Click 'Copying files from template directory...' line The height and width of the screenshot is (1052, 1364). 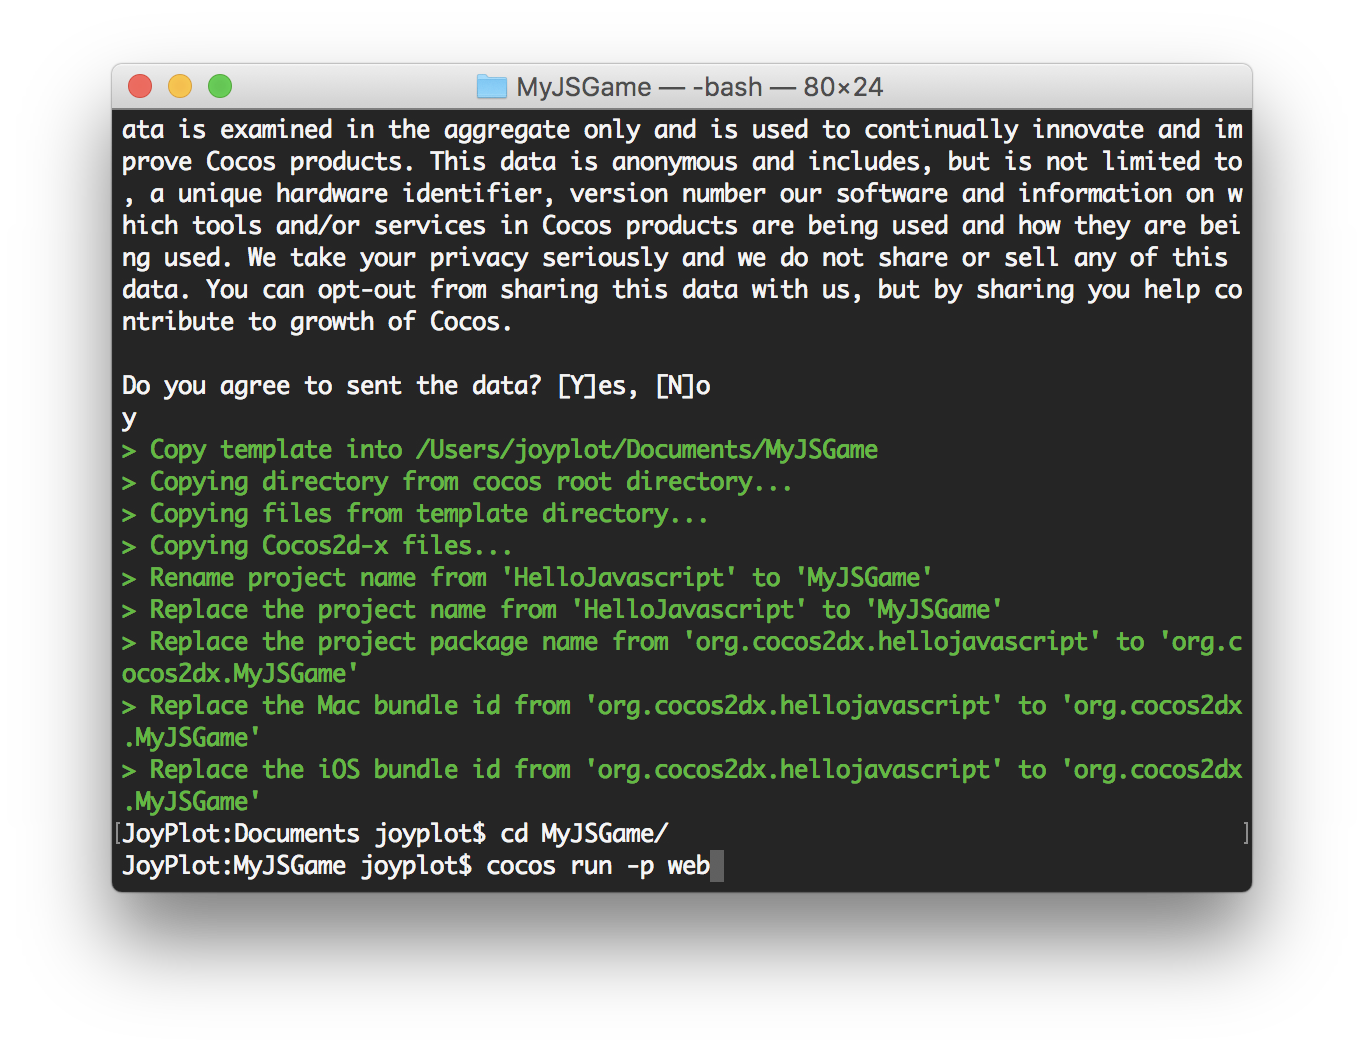pyautogui.click(x=428, y=514)
